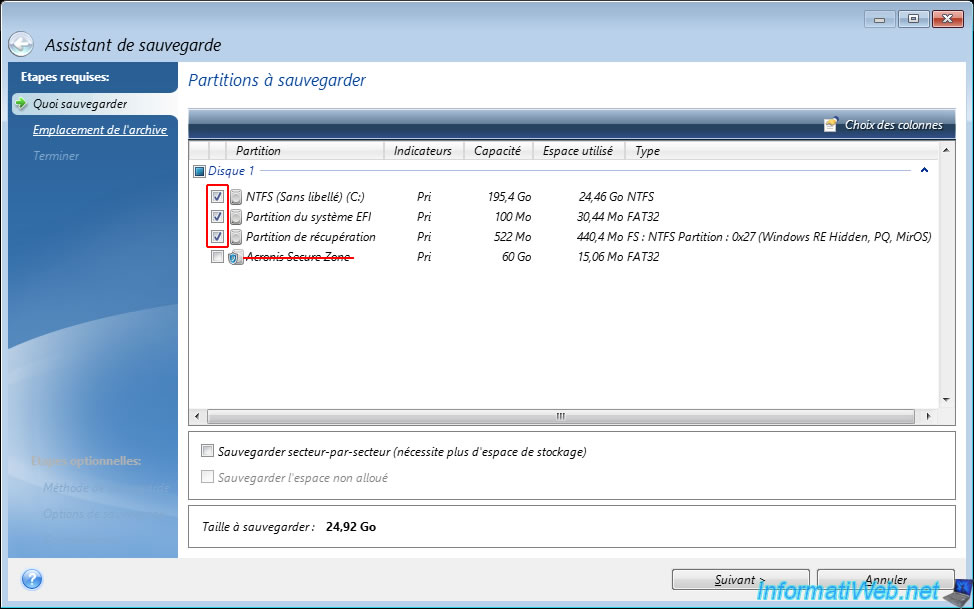Image resolution: width=974 pixels, height=609 pixels.
Task: Click the recovery partition drive icon
Action: (236, 237)
